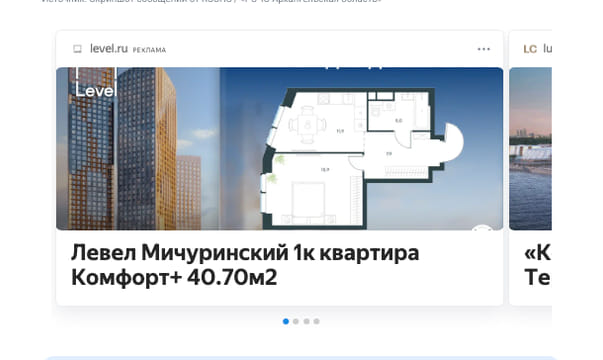Select the first carousel pagination dot
This screenshot has width=603, height=360.
(286, 321)
